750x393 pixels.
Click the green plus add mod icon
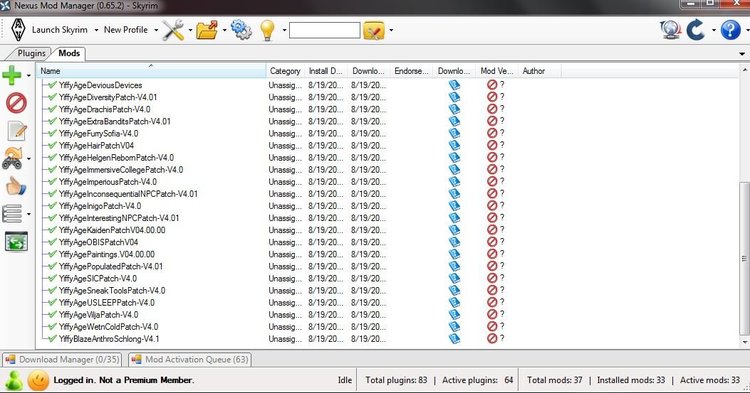coord(12,75)
